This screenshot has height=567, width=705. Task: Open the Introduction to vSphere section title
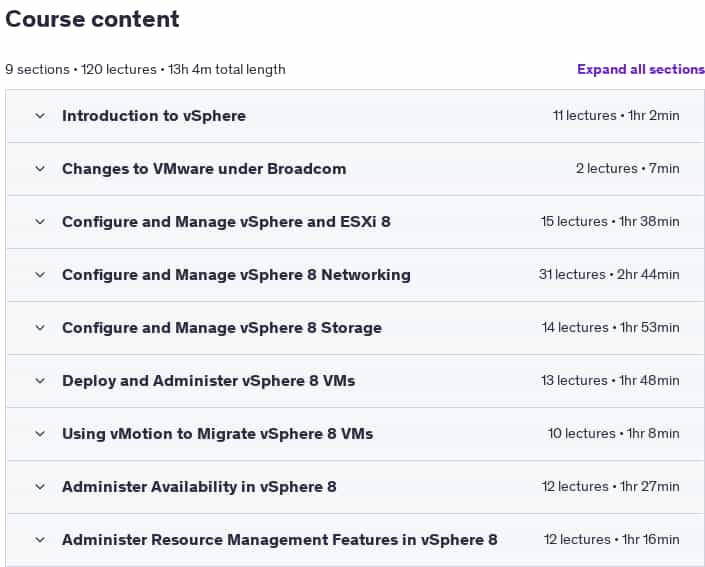point(154,116)
